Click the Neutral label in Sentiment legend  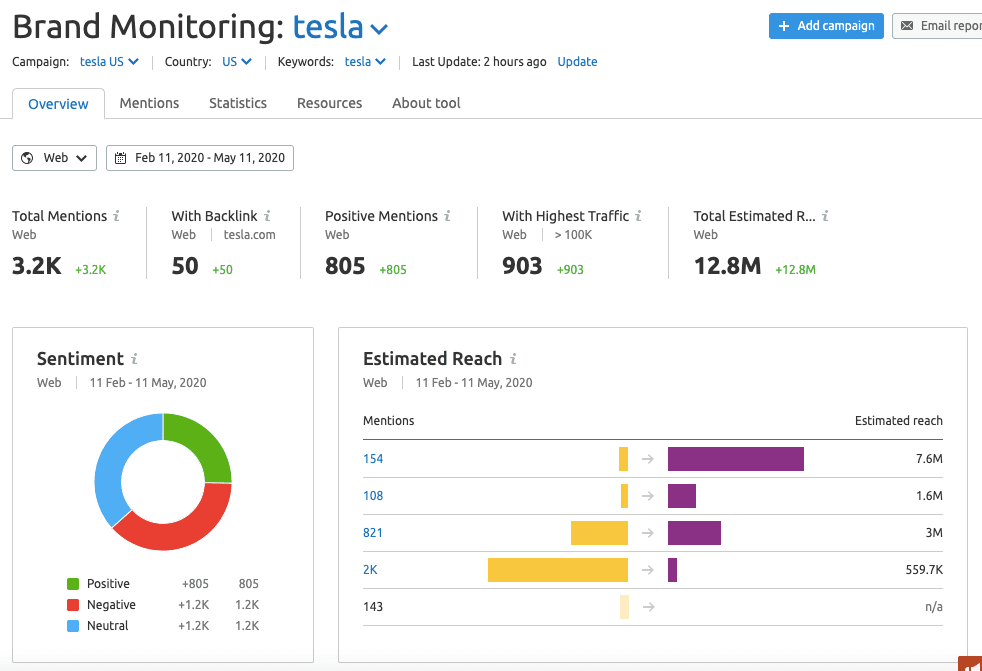(108, 625)
